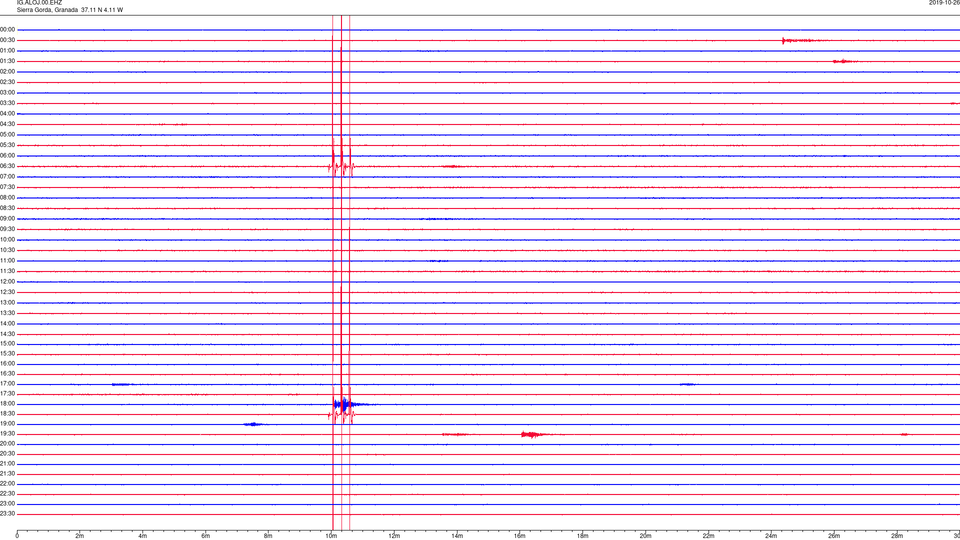Click the 05:30 time label
Image resolution: width=960 pixels, height=540 pixels.
(7, 145)
